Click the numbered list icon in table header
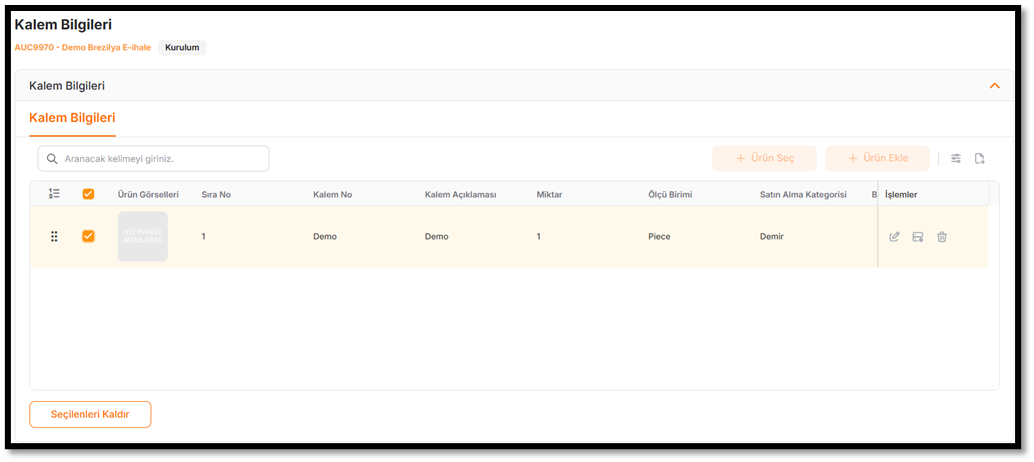The width and height of the screenshot is (1034, 462). tap(54, 194)
